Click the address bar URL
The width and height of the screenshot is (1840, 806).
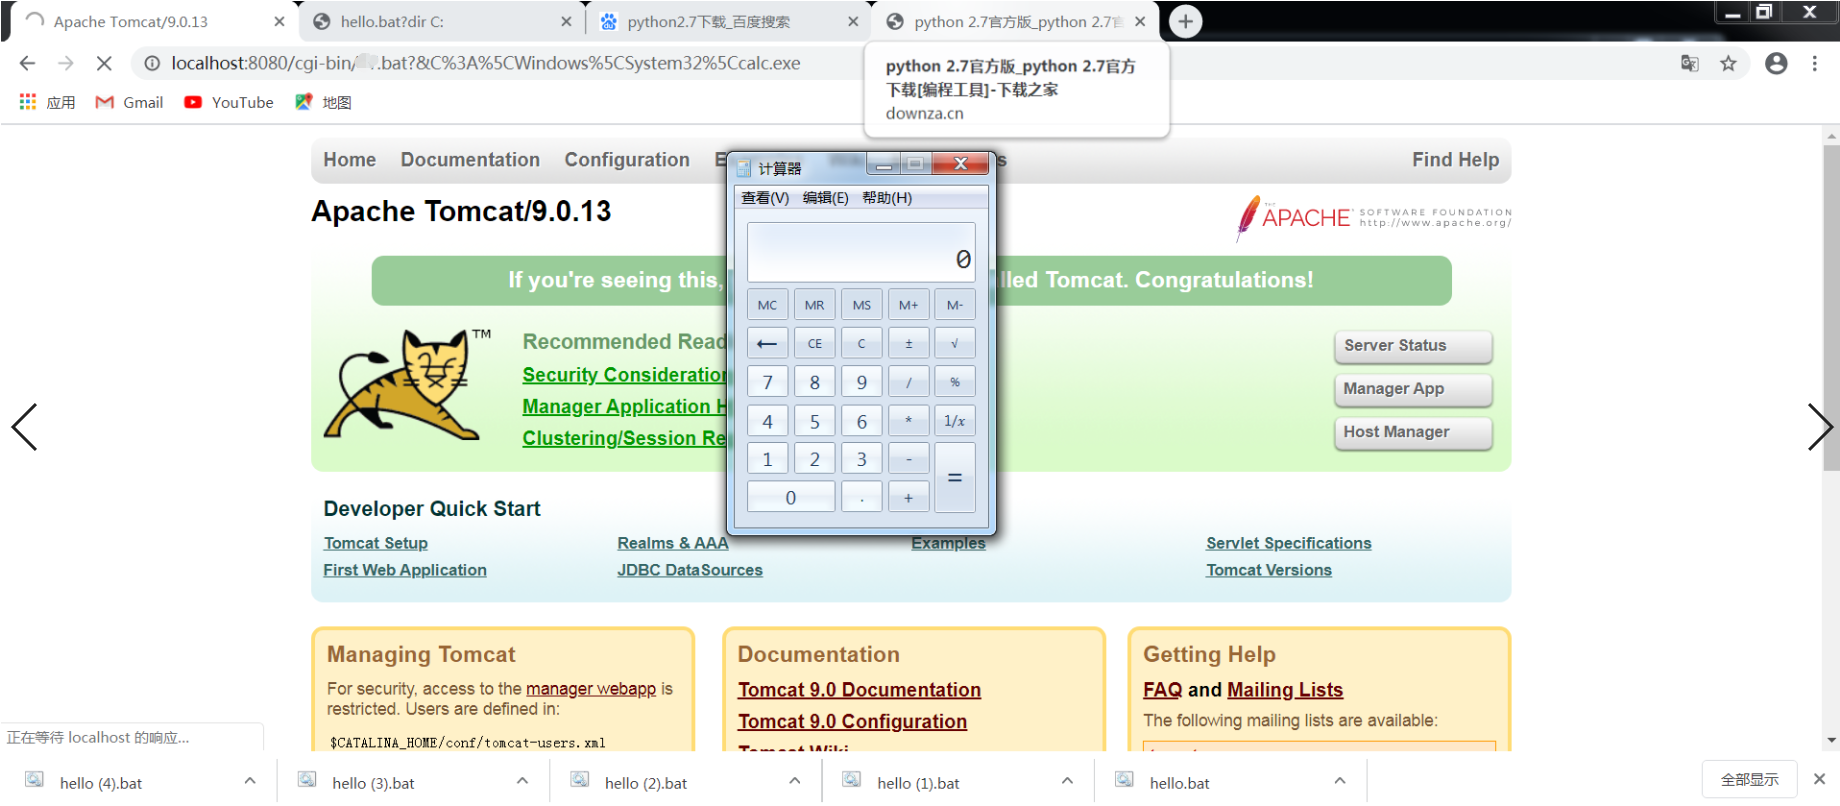click(485, 63)
